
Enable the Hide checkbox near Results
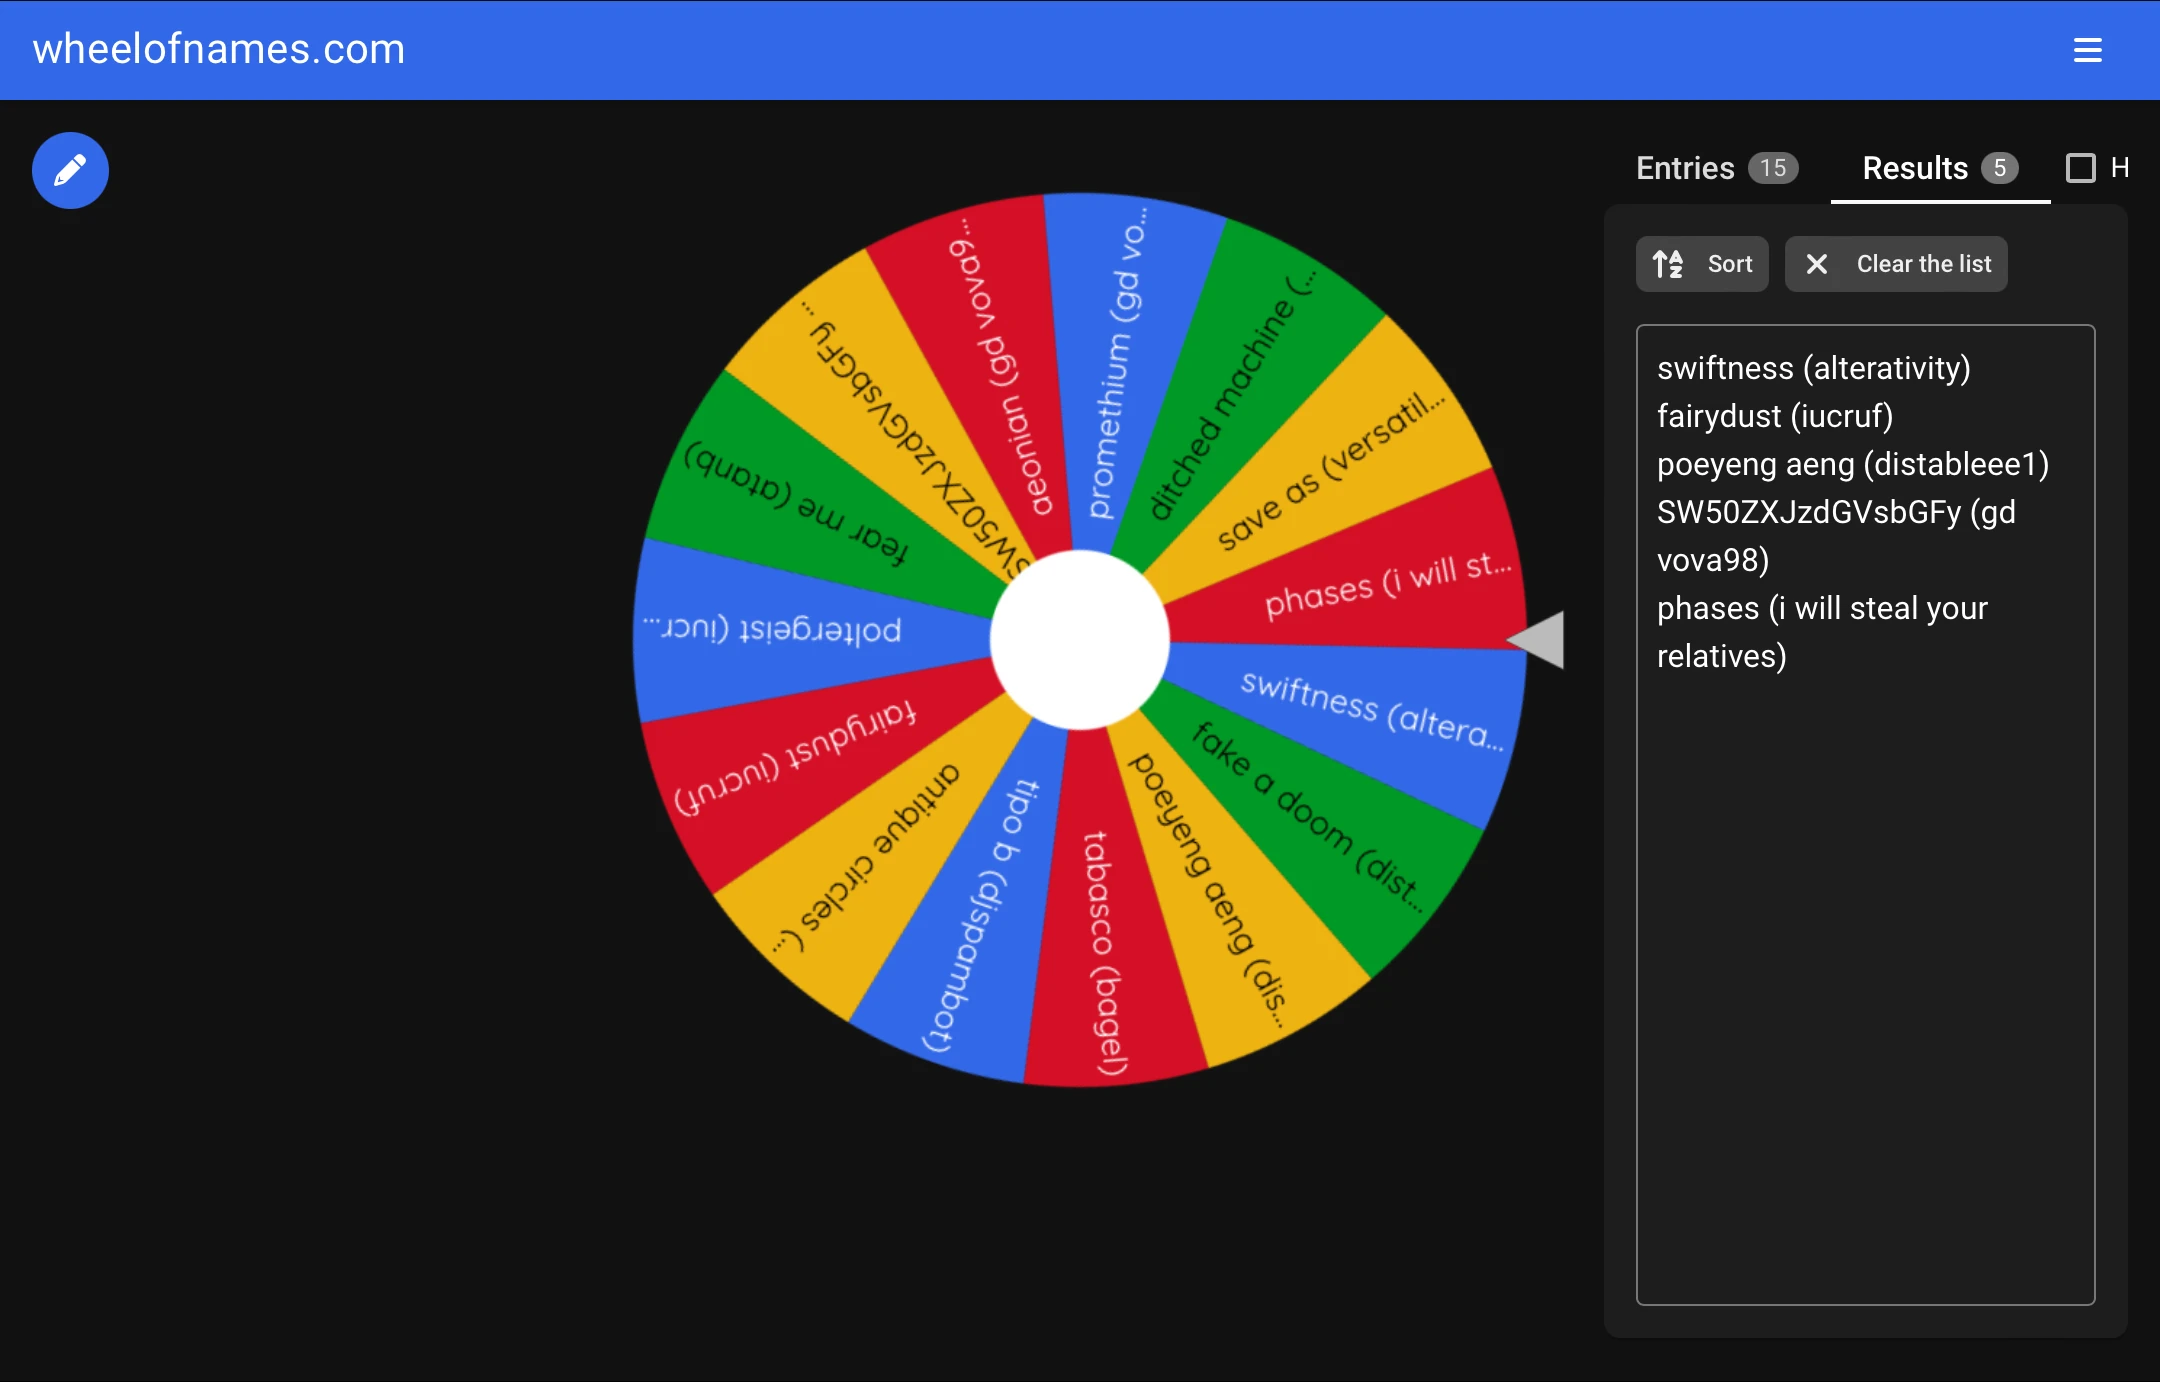[x=2082, y=168]
